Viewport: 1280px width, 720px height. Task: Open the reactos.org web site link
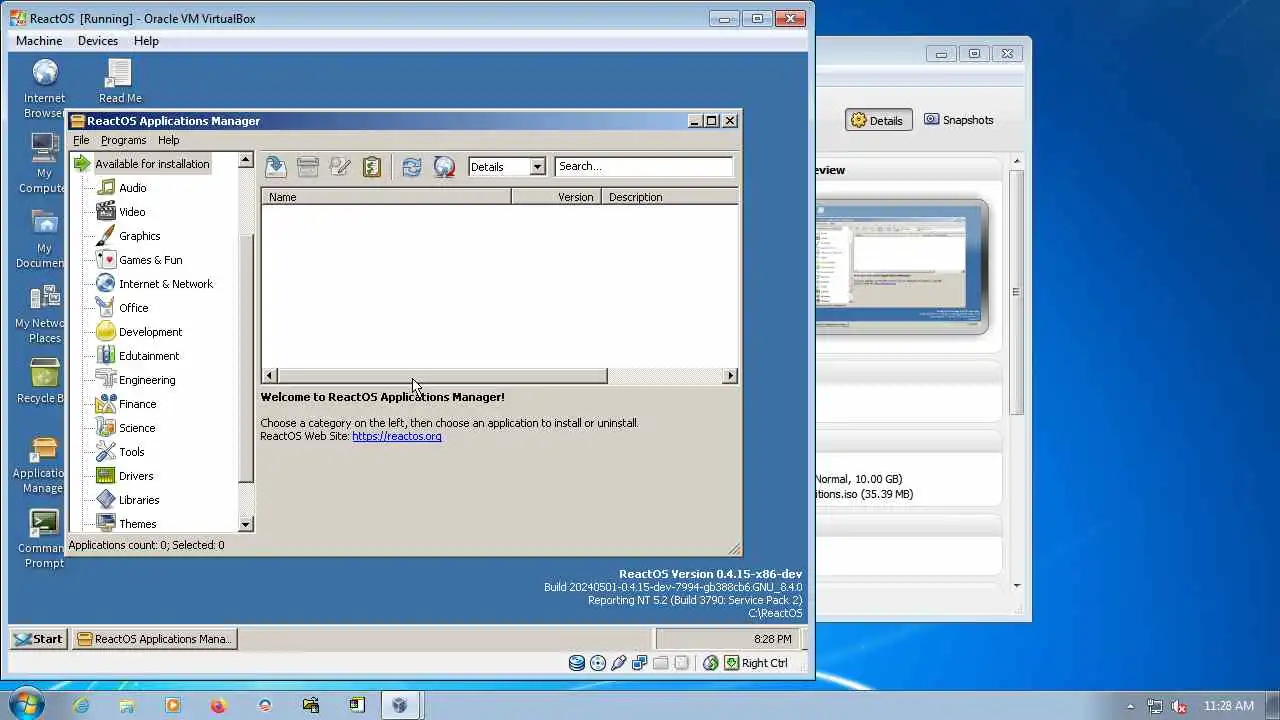(396, 436)
